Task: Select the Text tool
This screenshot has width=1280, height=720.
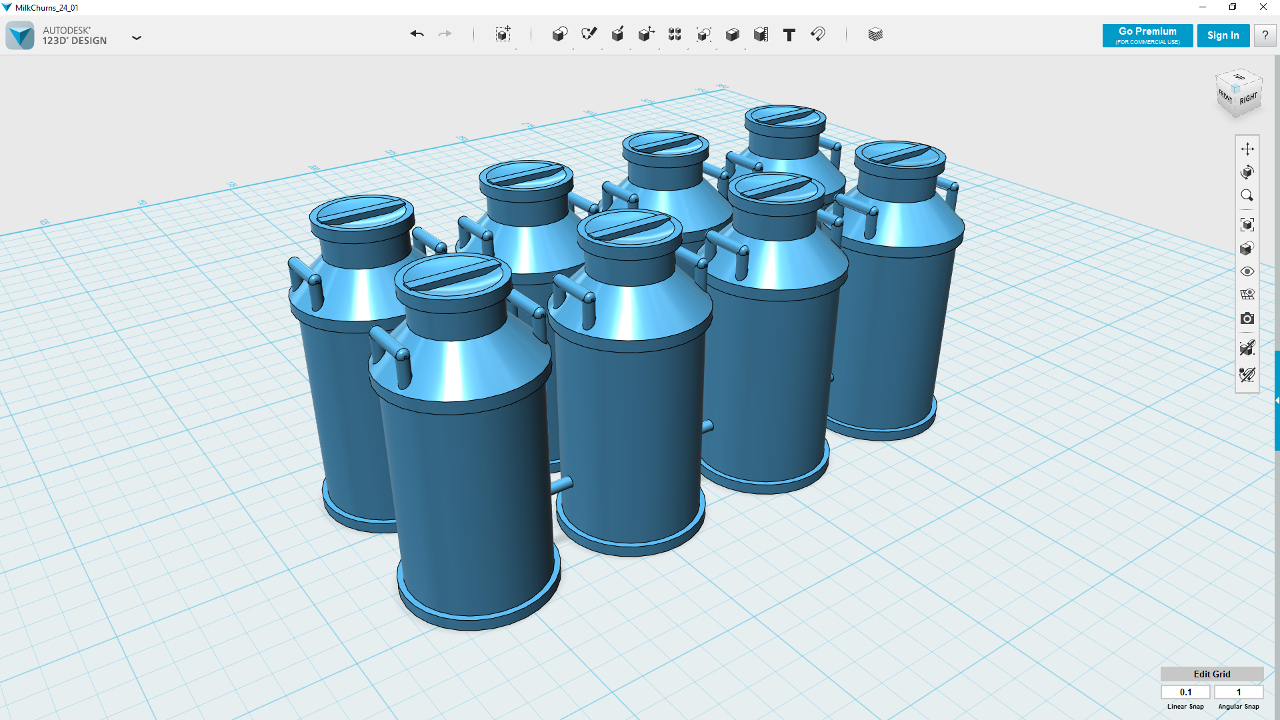Action: [789, 34]
